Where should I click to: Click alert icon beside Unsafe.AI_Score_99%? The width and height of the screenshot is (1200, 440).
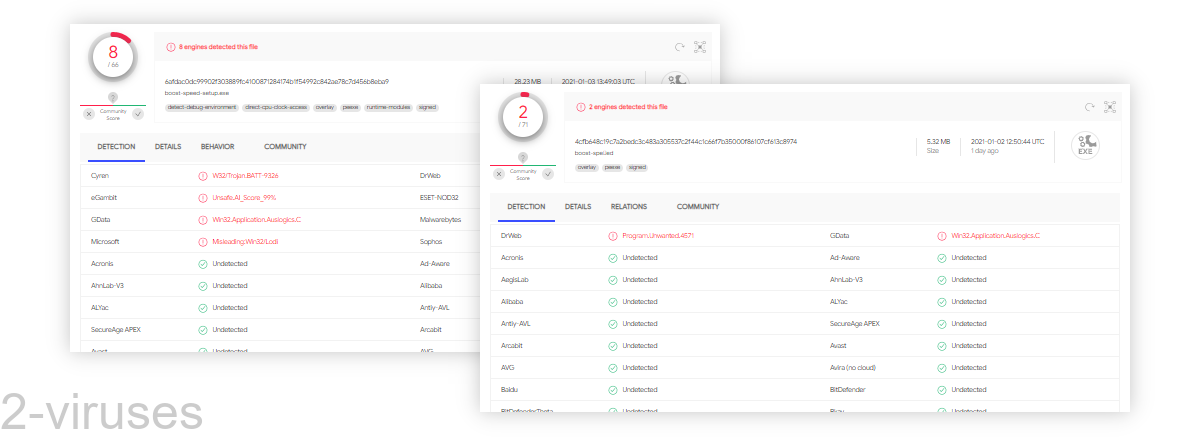click(203, 197)
